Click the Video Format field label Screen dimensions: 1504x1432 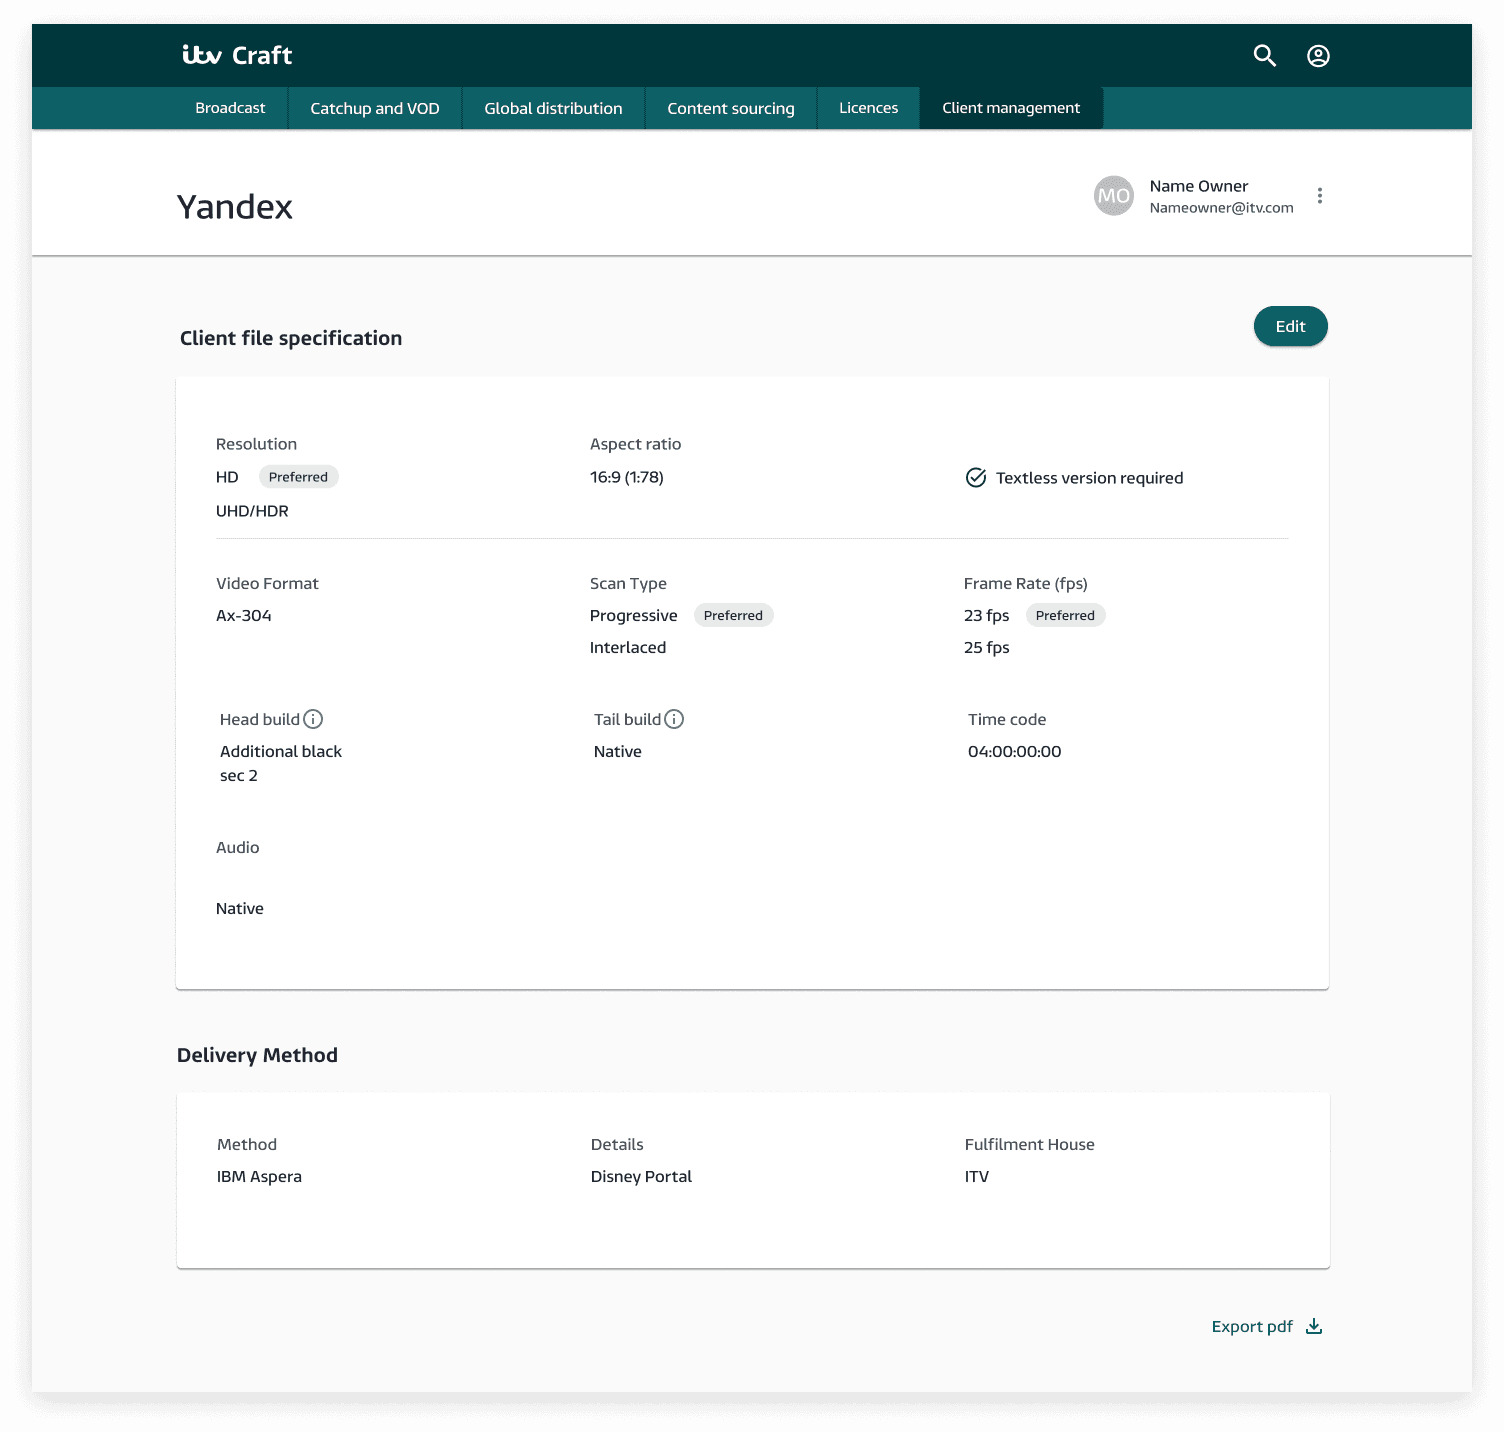pos(267,583)
